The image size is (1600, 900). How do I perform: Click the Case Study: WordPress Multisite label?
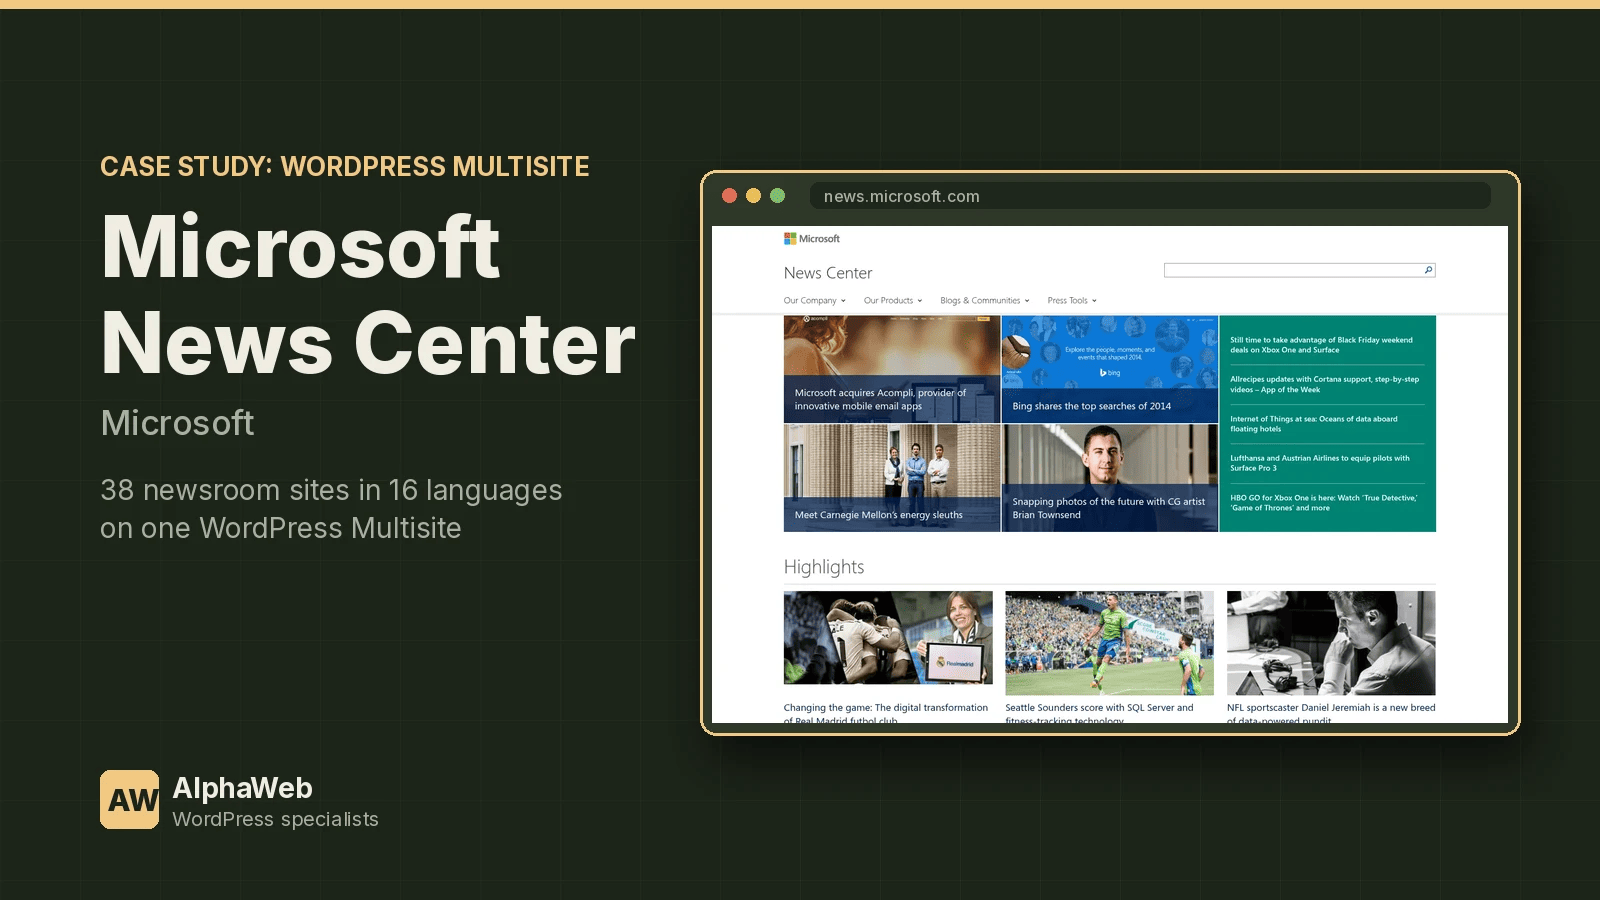(x=345, y=166)
